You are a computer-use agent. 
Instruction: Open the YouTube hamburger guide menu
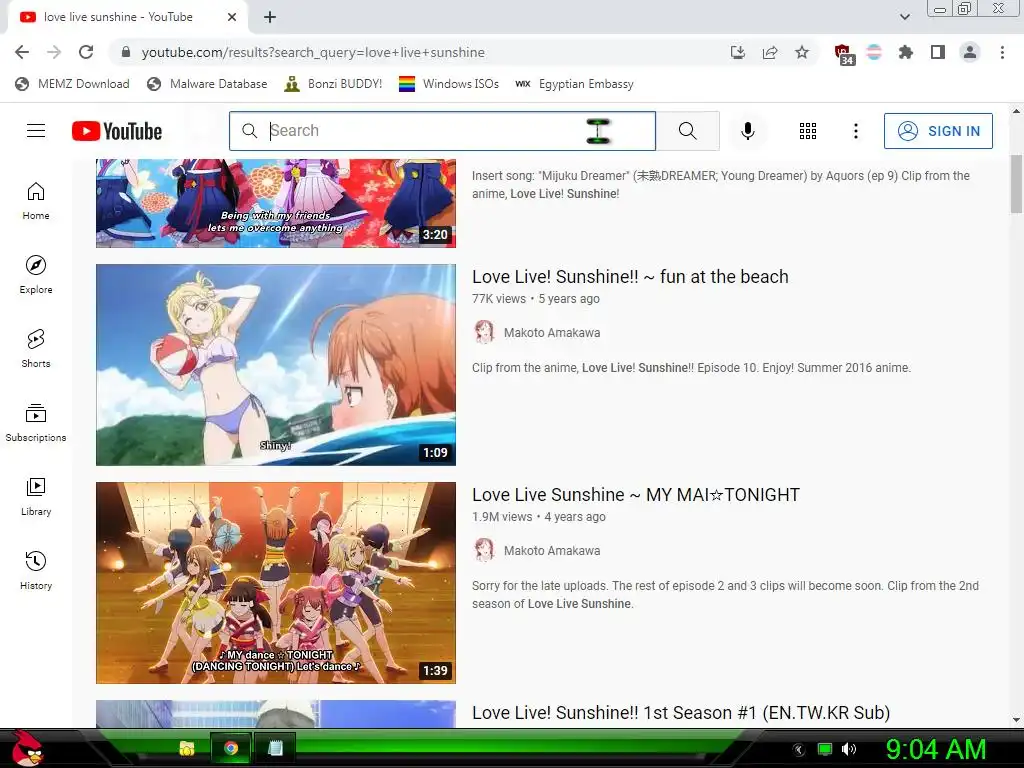36,131
